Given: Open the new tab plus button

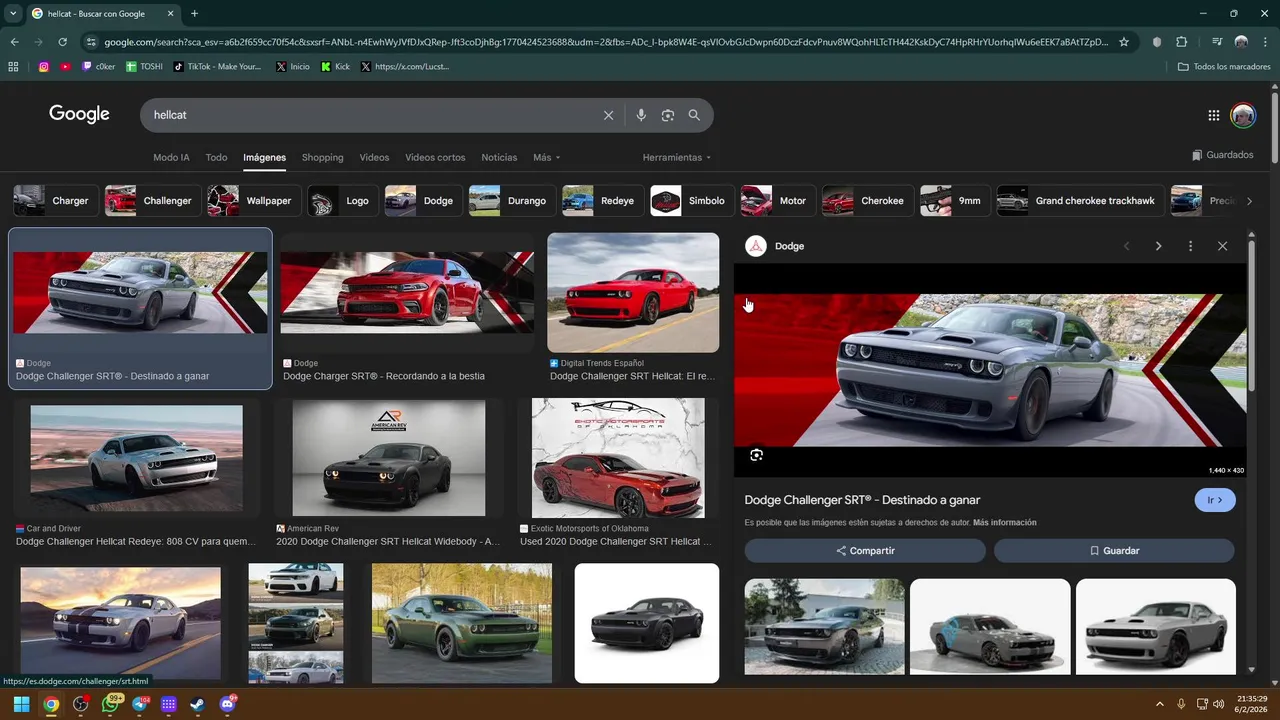Looking at the screenshot, I should coord(194,14).
